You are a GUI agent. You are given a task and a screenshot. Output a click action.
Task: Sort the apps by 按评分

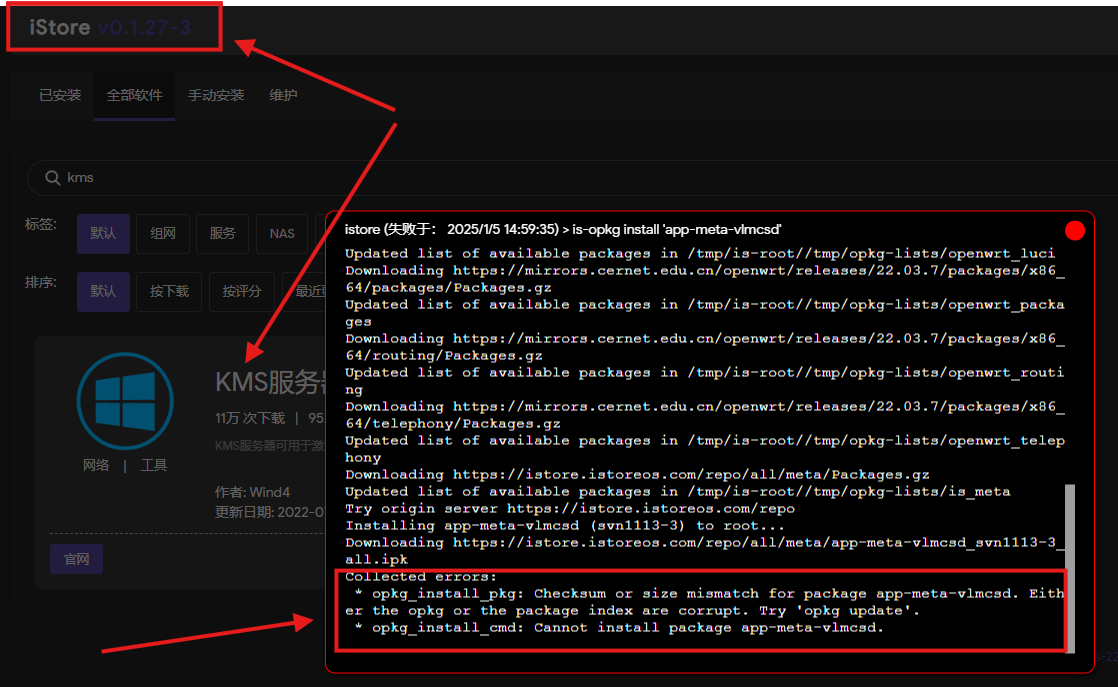coord(241,291)
